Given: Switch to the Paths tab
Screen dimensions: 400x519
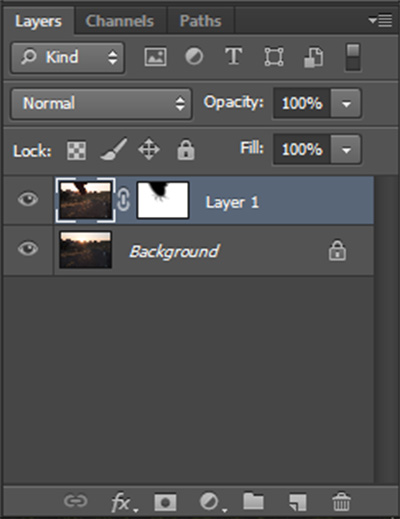Looking at the screenshot, I should click(x=200, y=21).
